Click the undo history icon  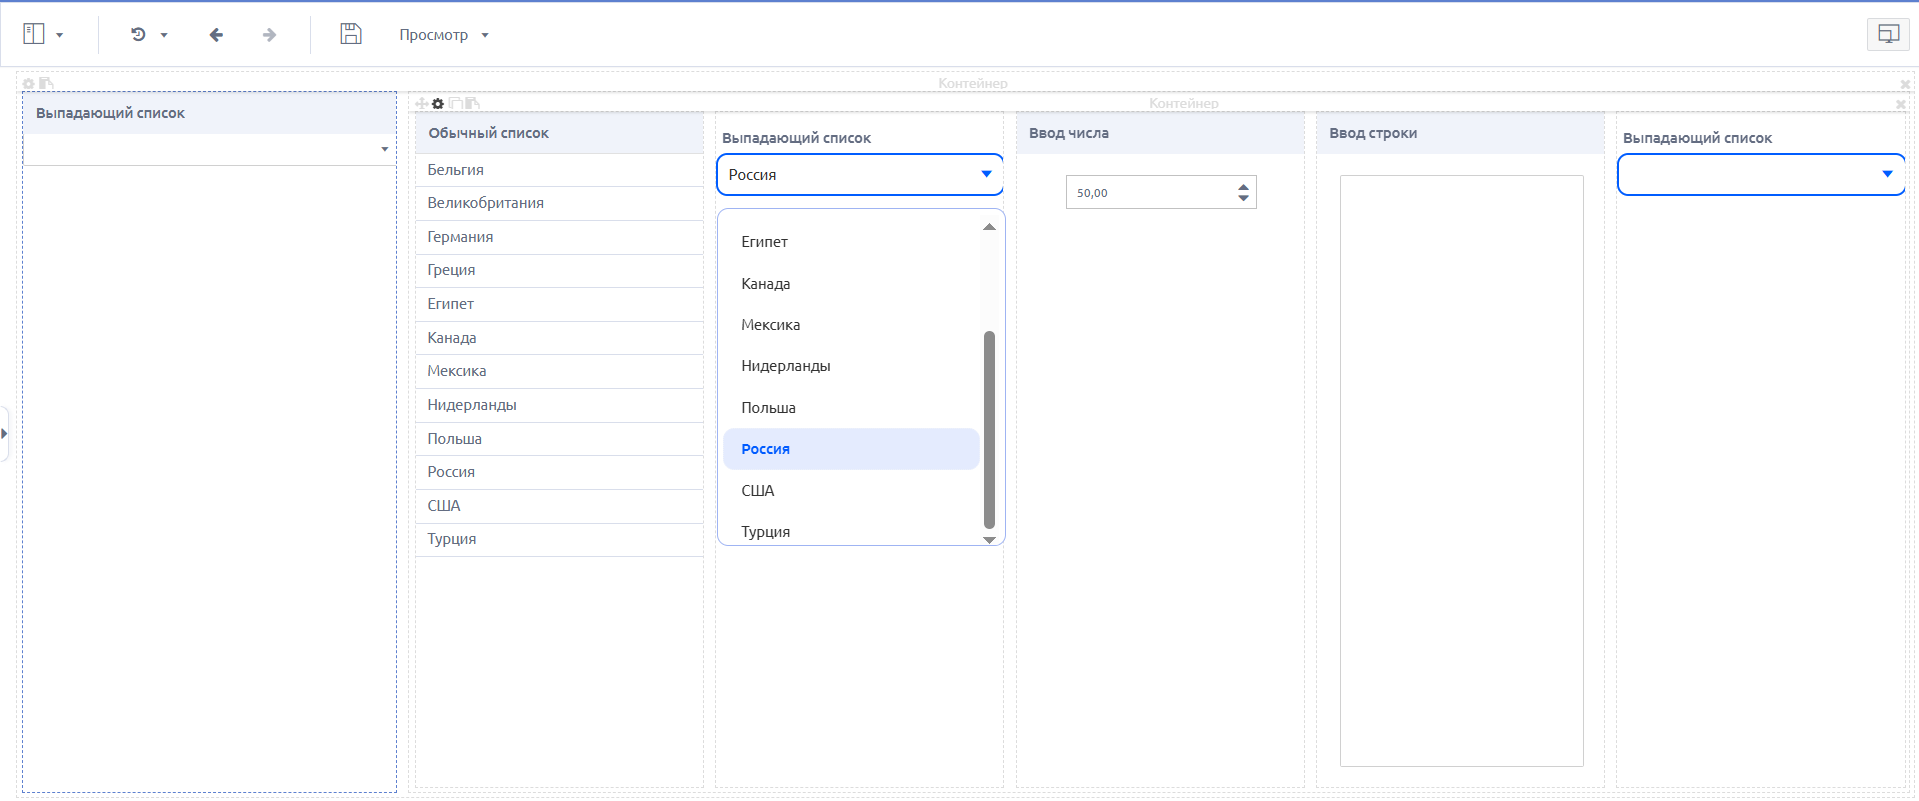(138, 34)
